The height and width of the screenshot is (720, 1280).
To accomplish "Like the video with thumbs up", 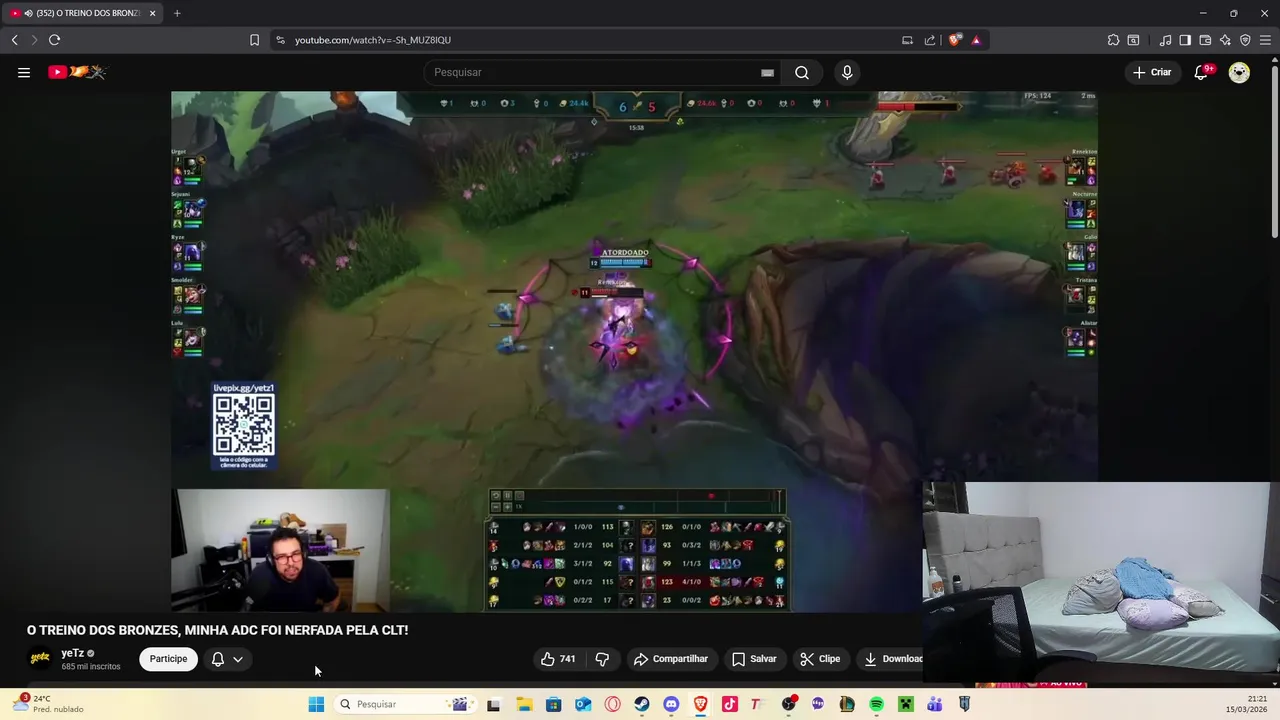I will tap(558, 659).
